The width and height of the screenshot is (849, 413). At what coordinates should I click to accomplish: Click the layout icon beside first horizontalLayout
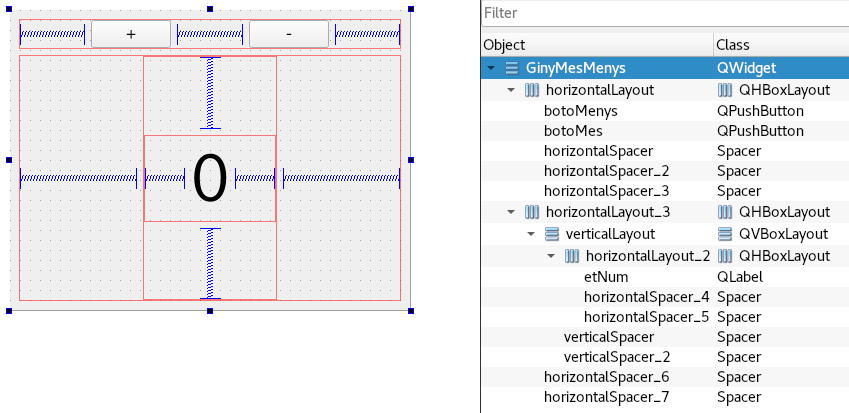click(532, 90)
